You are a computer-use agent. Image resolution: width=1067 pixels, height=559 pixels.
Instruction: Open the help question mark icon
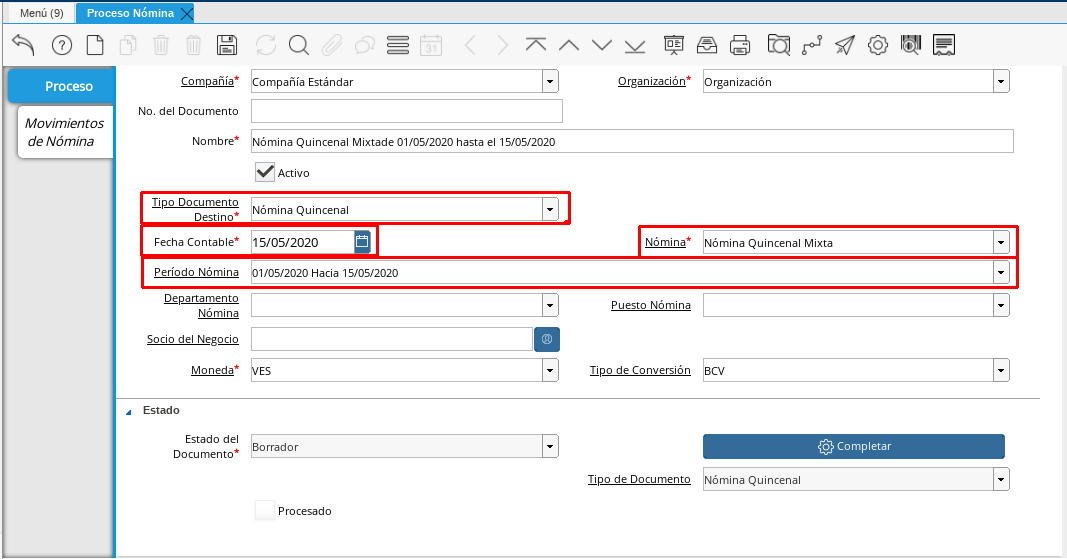pyautogui.click(x=62, y=45)
